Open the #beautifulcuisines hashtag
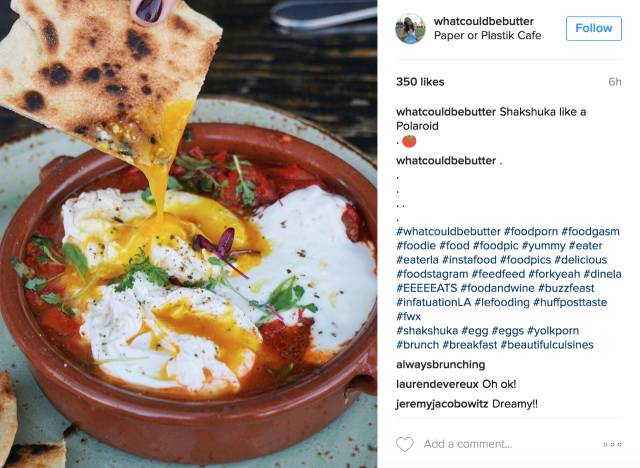This screenshot has height=468, width=640. coord(547,345)
